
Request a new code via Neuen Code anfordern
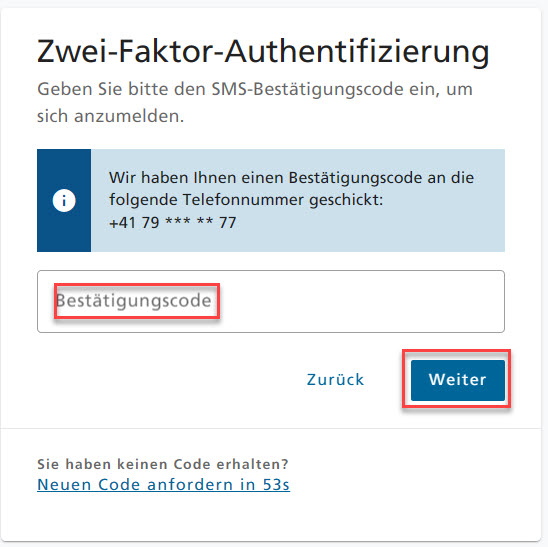164,485
